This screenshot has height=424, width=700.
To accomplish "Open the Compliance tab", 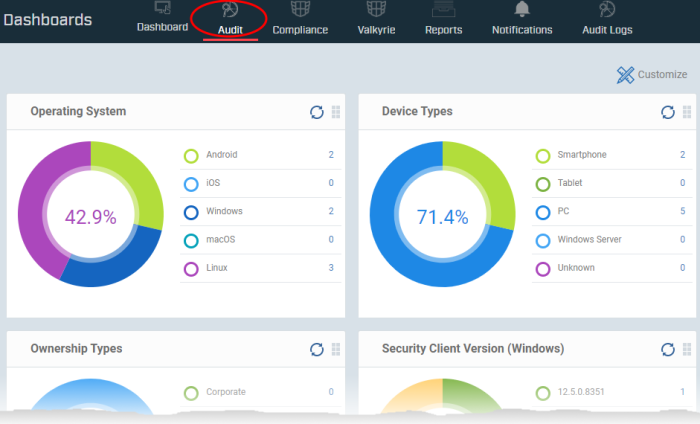I will [x=300, y=19].
